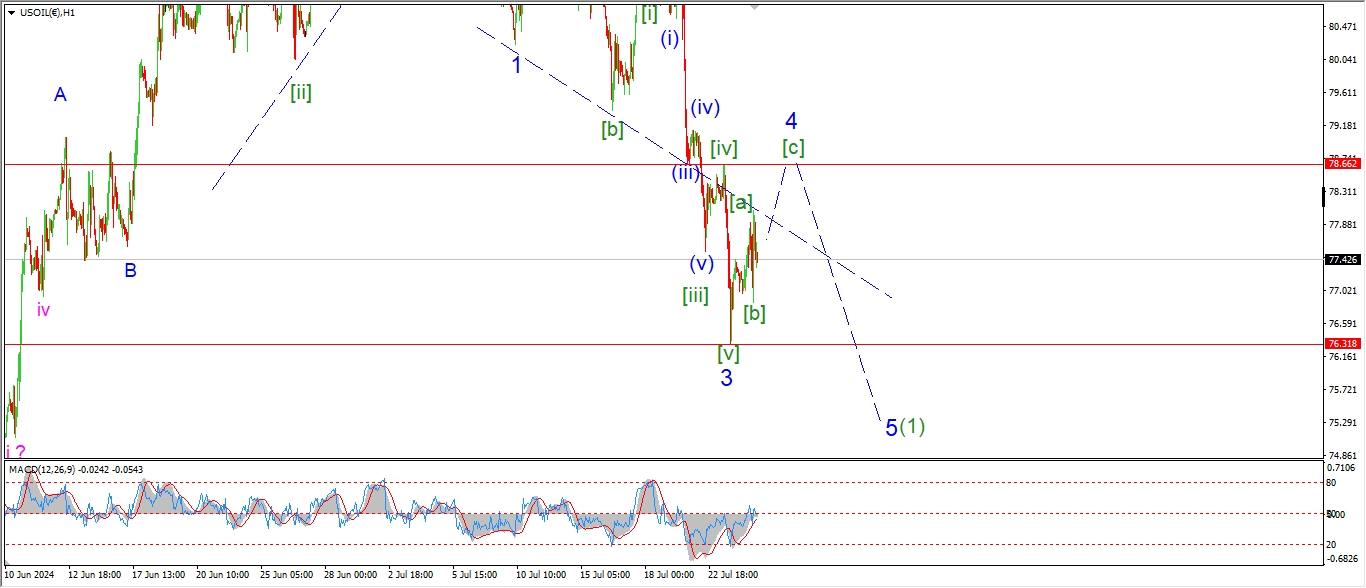Select the blue B wave label

click(x=130, y=270)
